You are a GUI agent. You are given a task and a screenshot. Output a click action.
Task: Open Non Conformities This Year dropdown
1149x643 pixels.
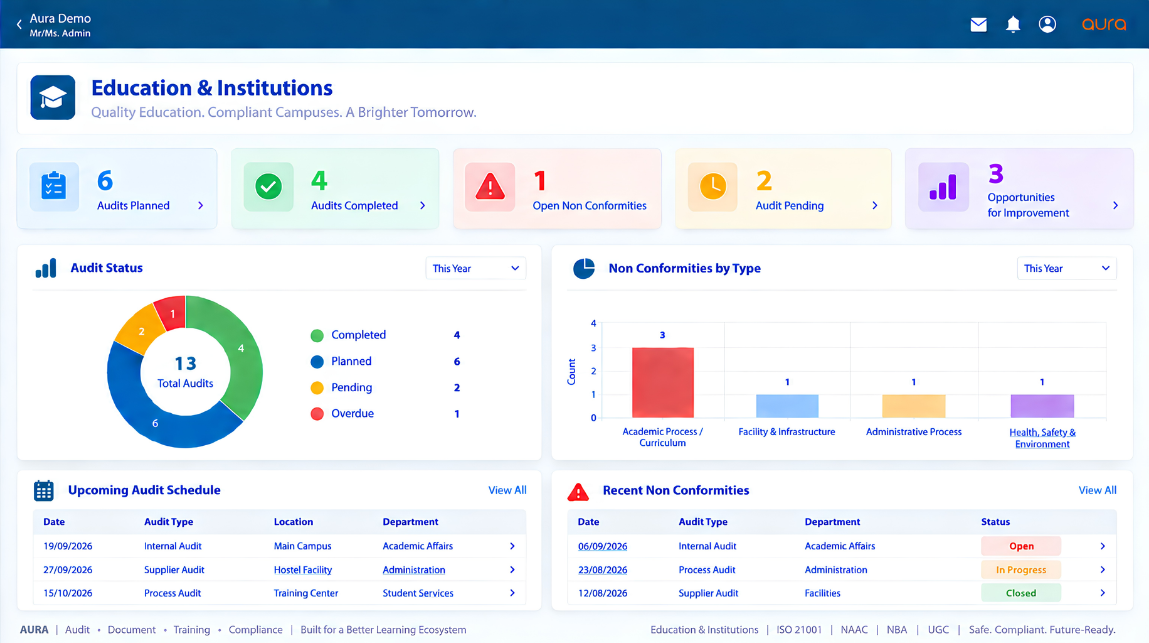click(1067, 268)
